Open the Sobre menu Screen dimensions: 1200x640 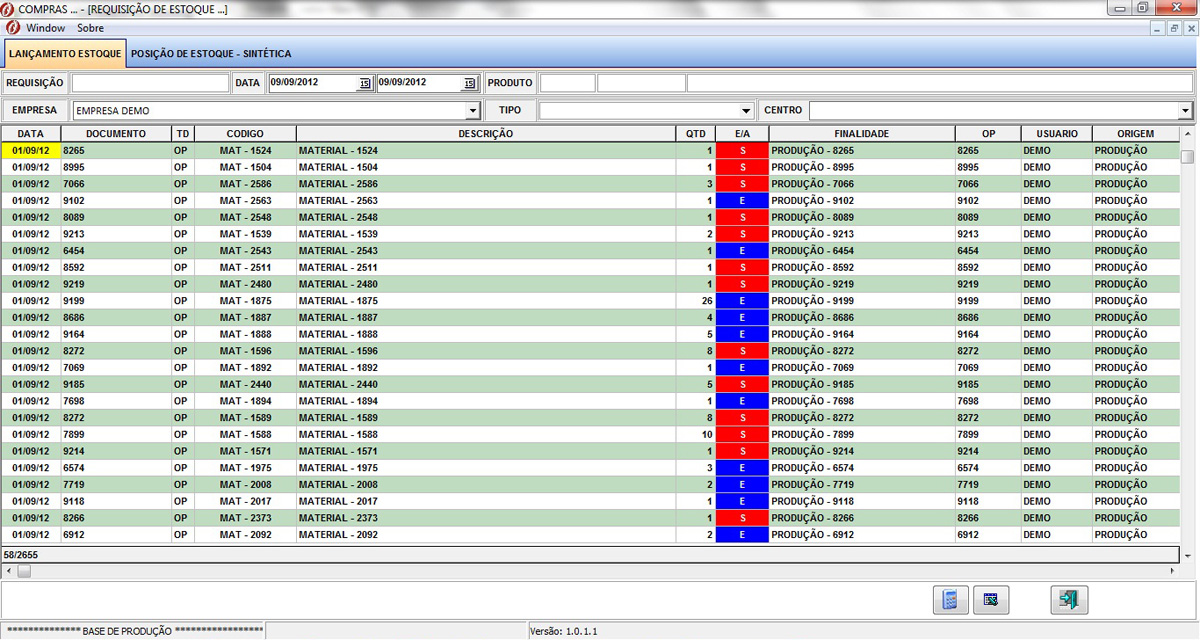pyautogui.click(x=91, y=28)
